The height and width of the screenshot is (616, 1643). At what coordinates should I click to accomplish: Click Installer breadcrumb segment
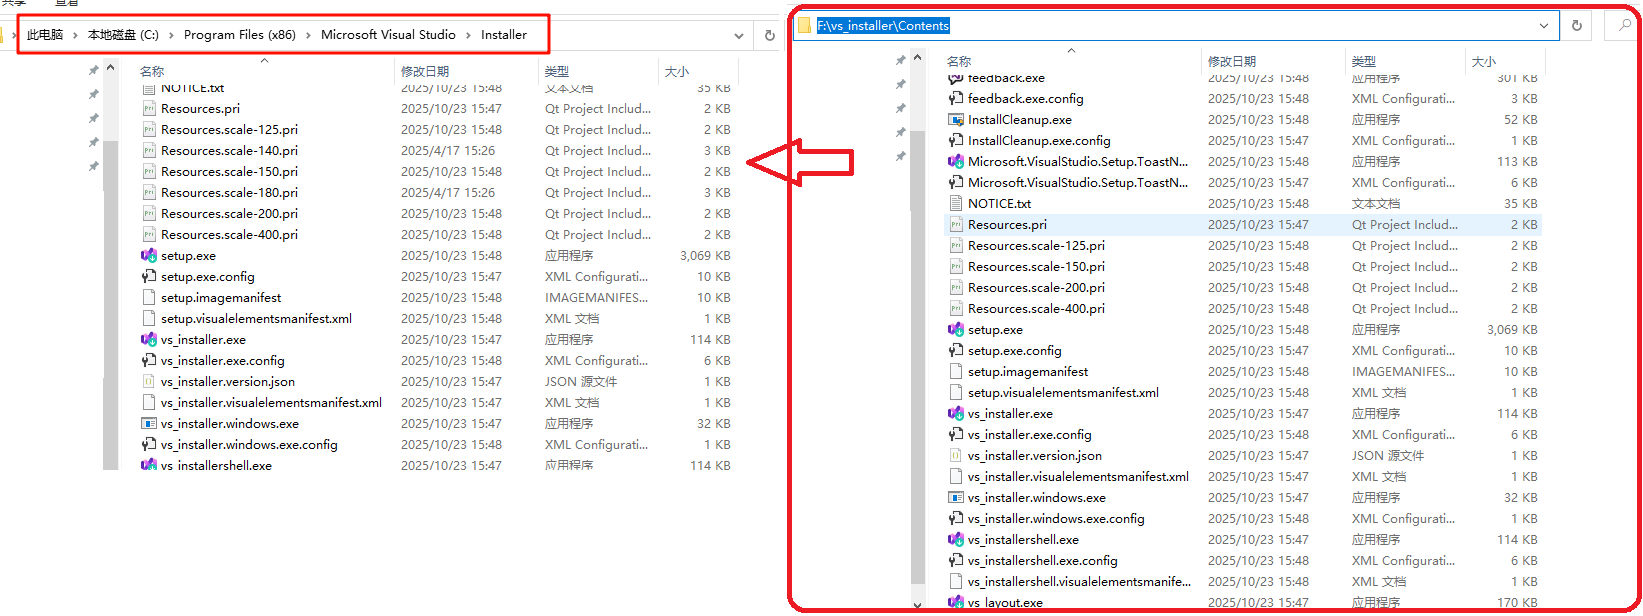(x=504, y=35)
